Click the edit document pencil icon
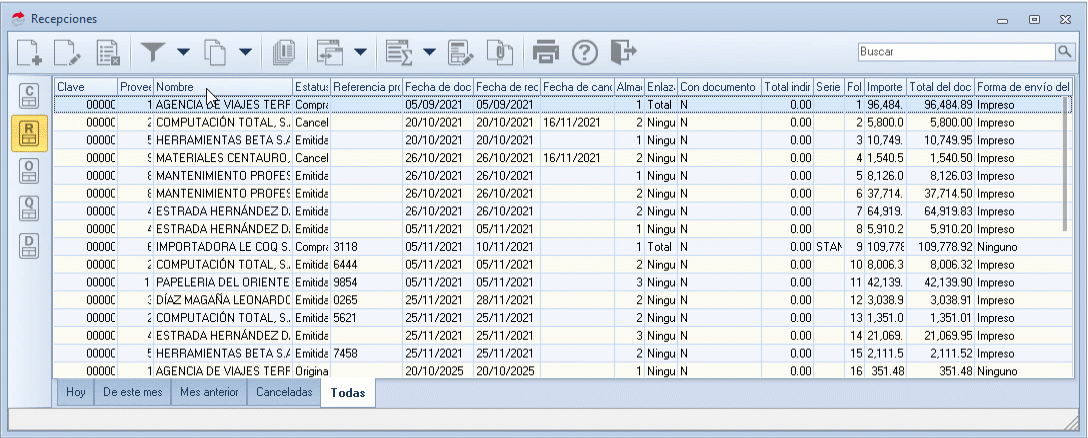The height and width of the screenshot is (438, 1088). point(68,51)
